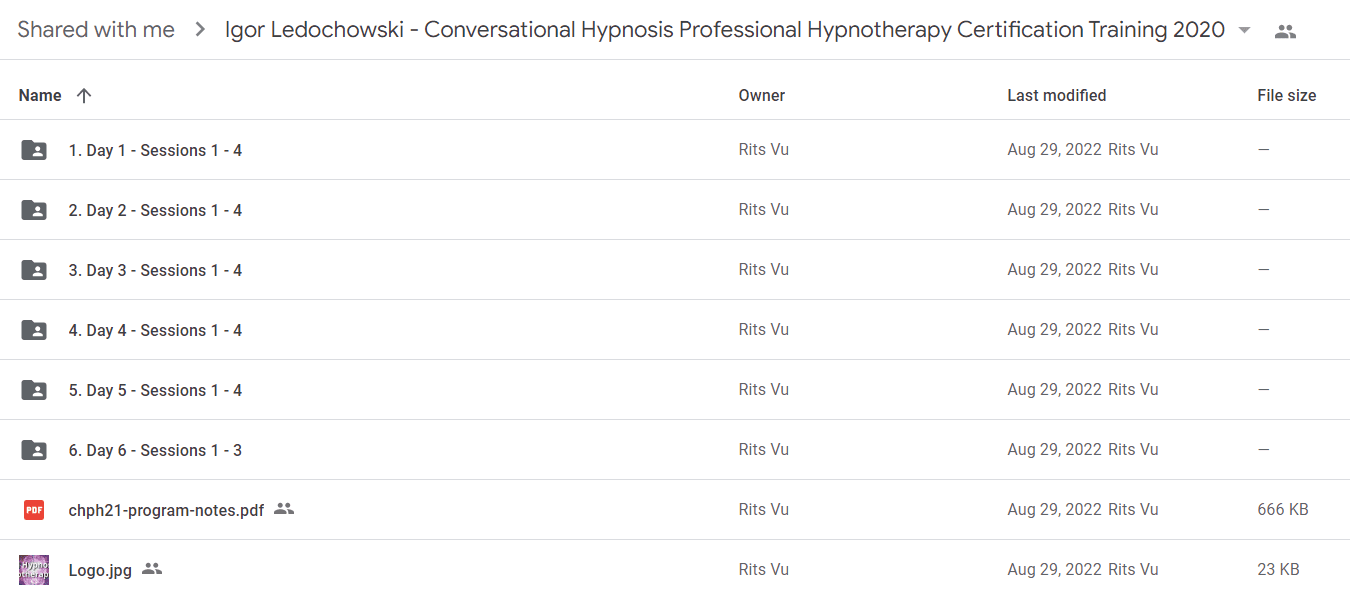Click the shared people icon in breadcrumb header

(x=1285, y=31)
